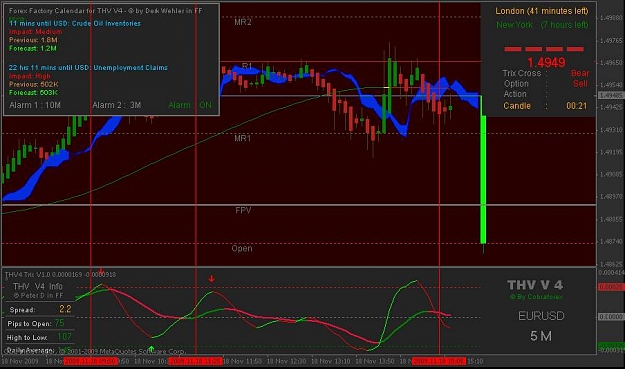This screenshot has height=369, width=625.
Task: Click the Candle countdown 00:21
Action: point(576,106)
